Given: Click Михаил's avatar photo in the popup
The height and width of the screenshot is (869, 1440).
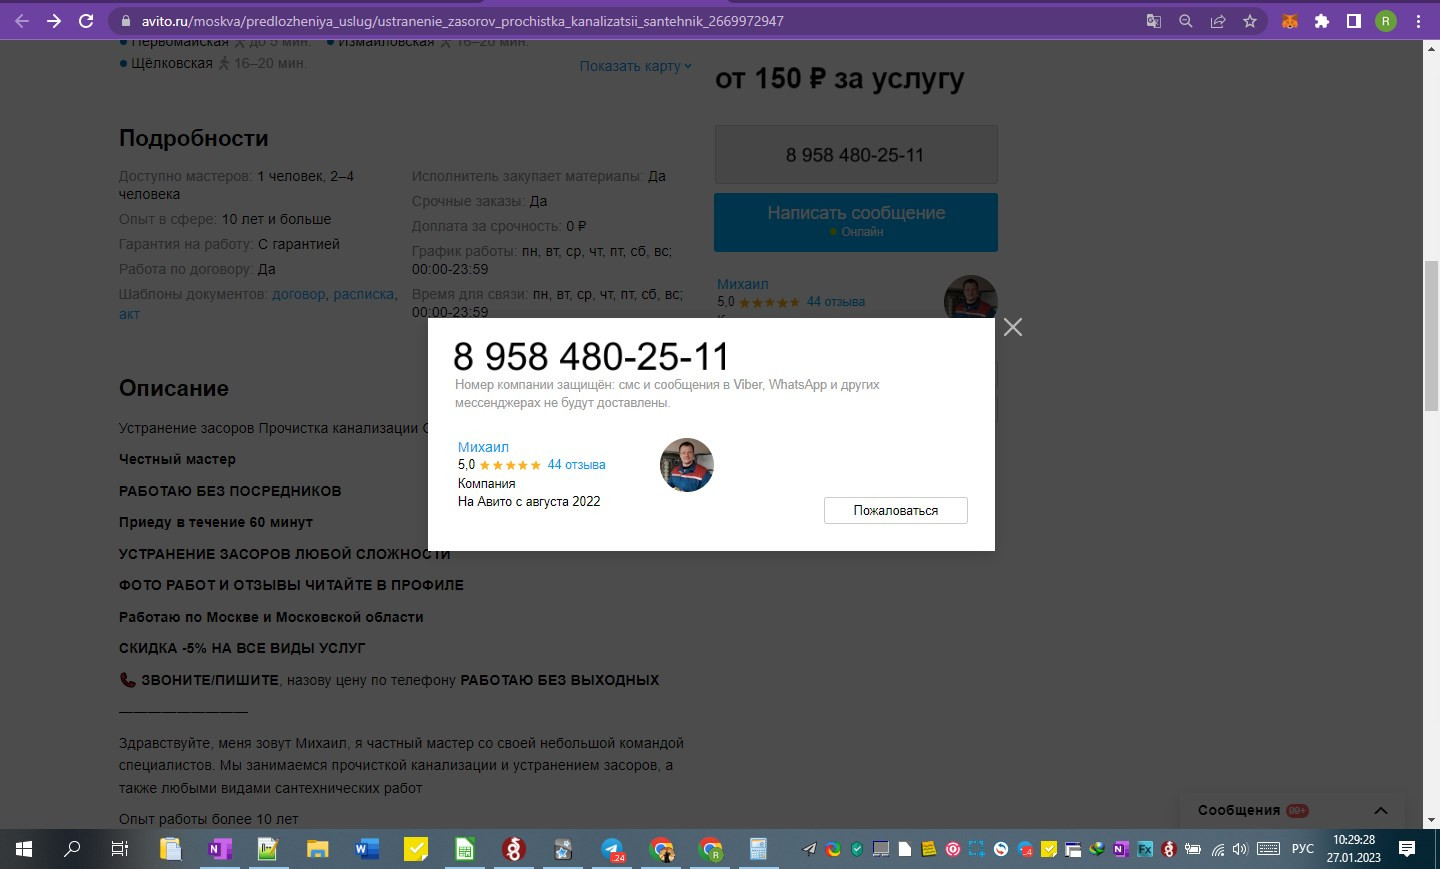Looking at the screenshot, I should coord(687,465).
